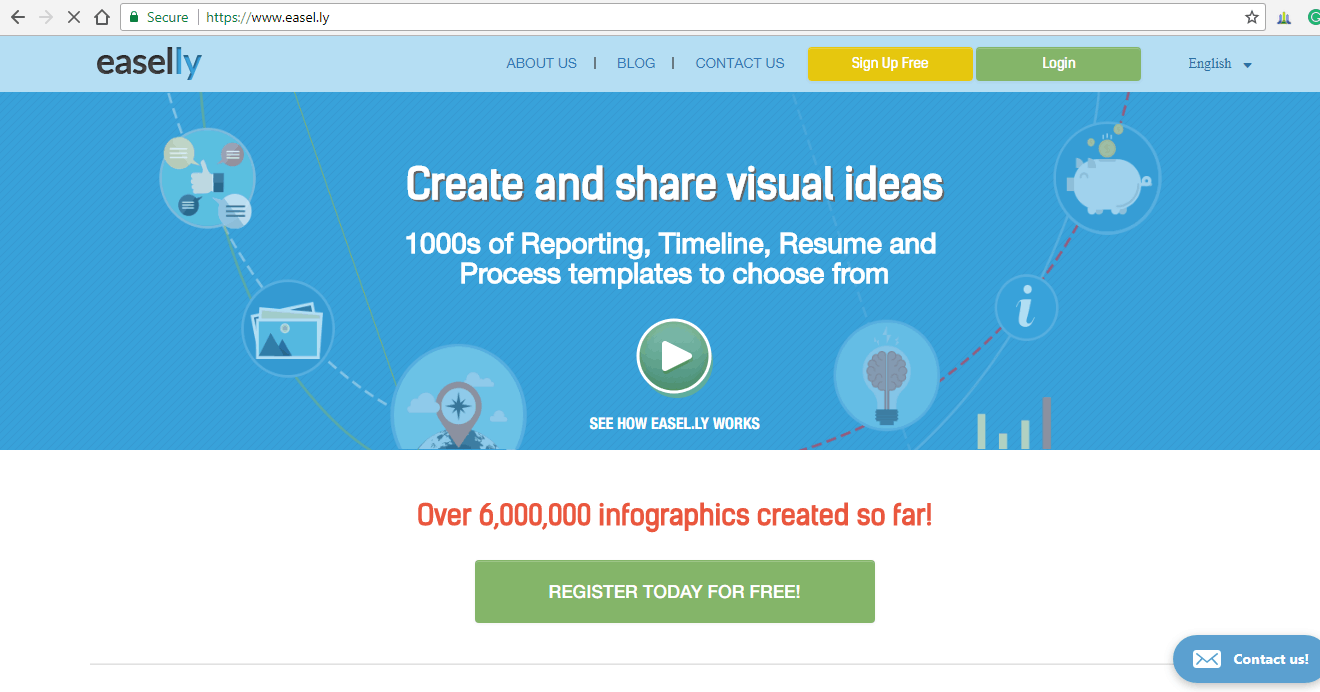Click the browser back arrow

tap(17, 17)
